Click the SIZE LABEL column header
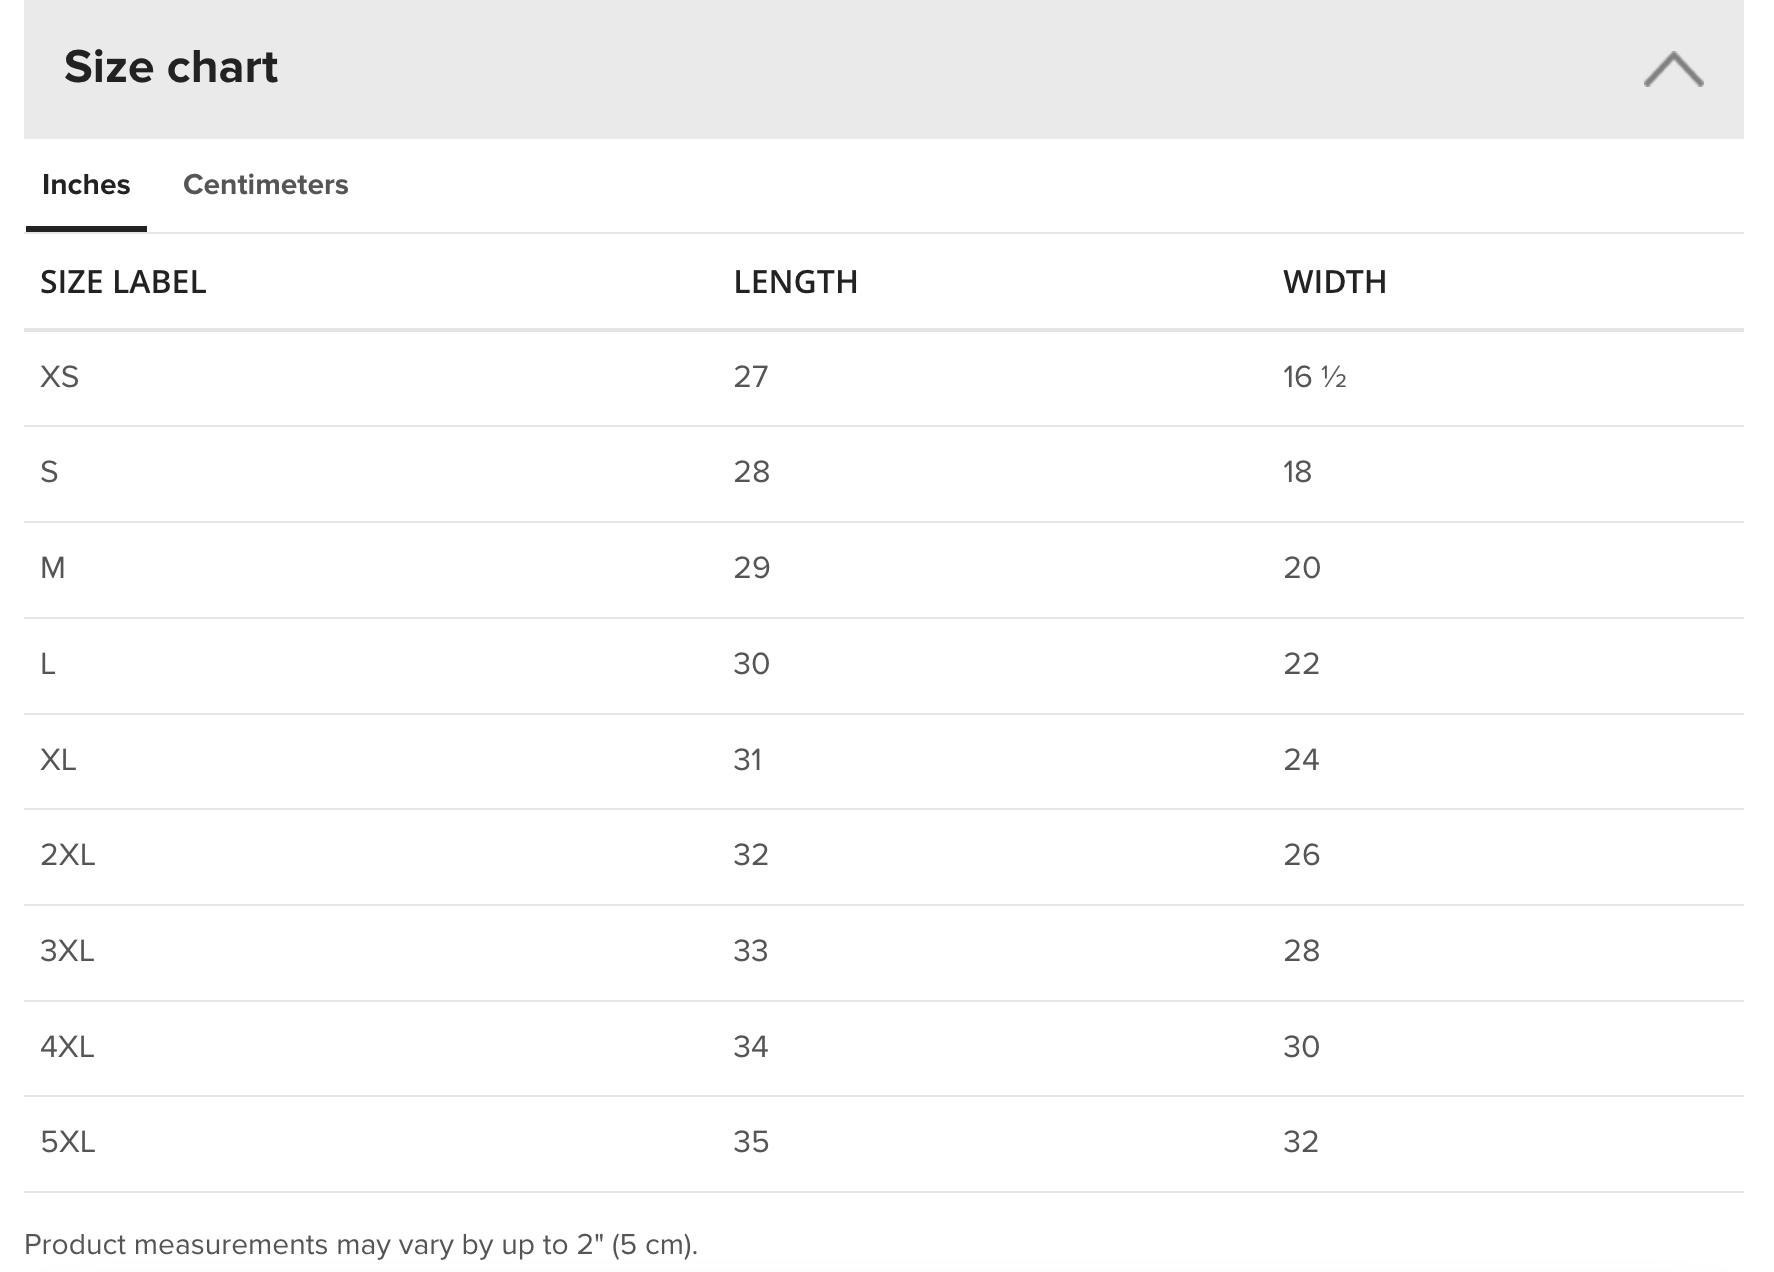This screenshot has height=1272, width=1774. (x=123, y=282)
